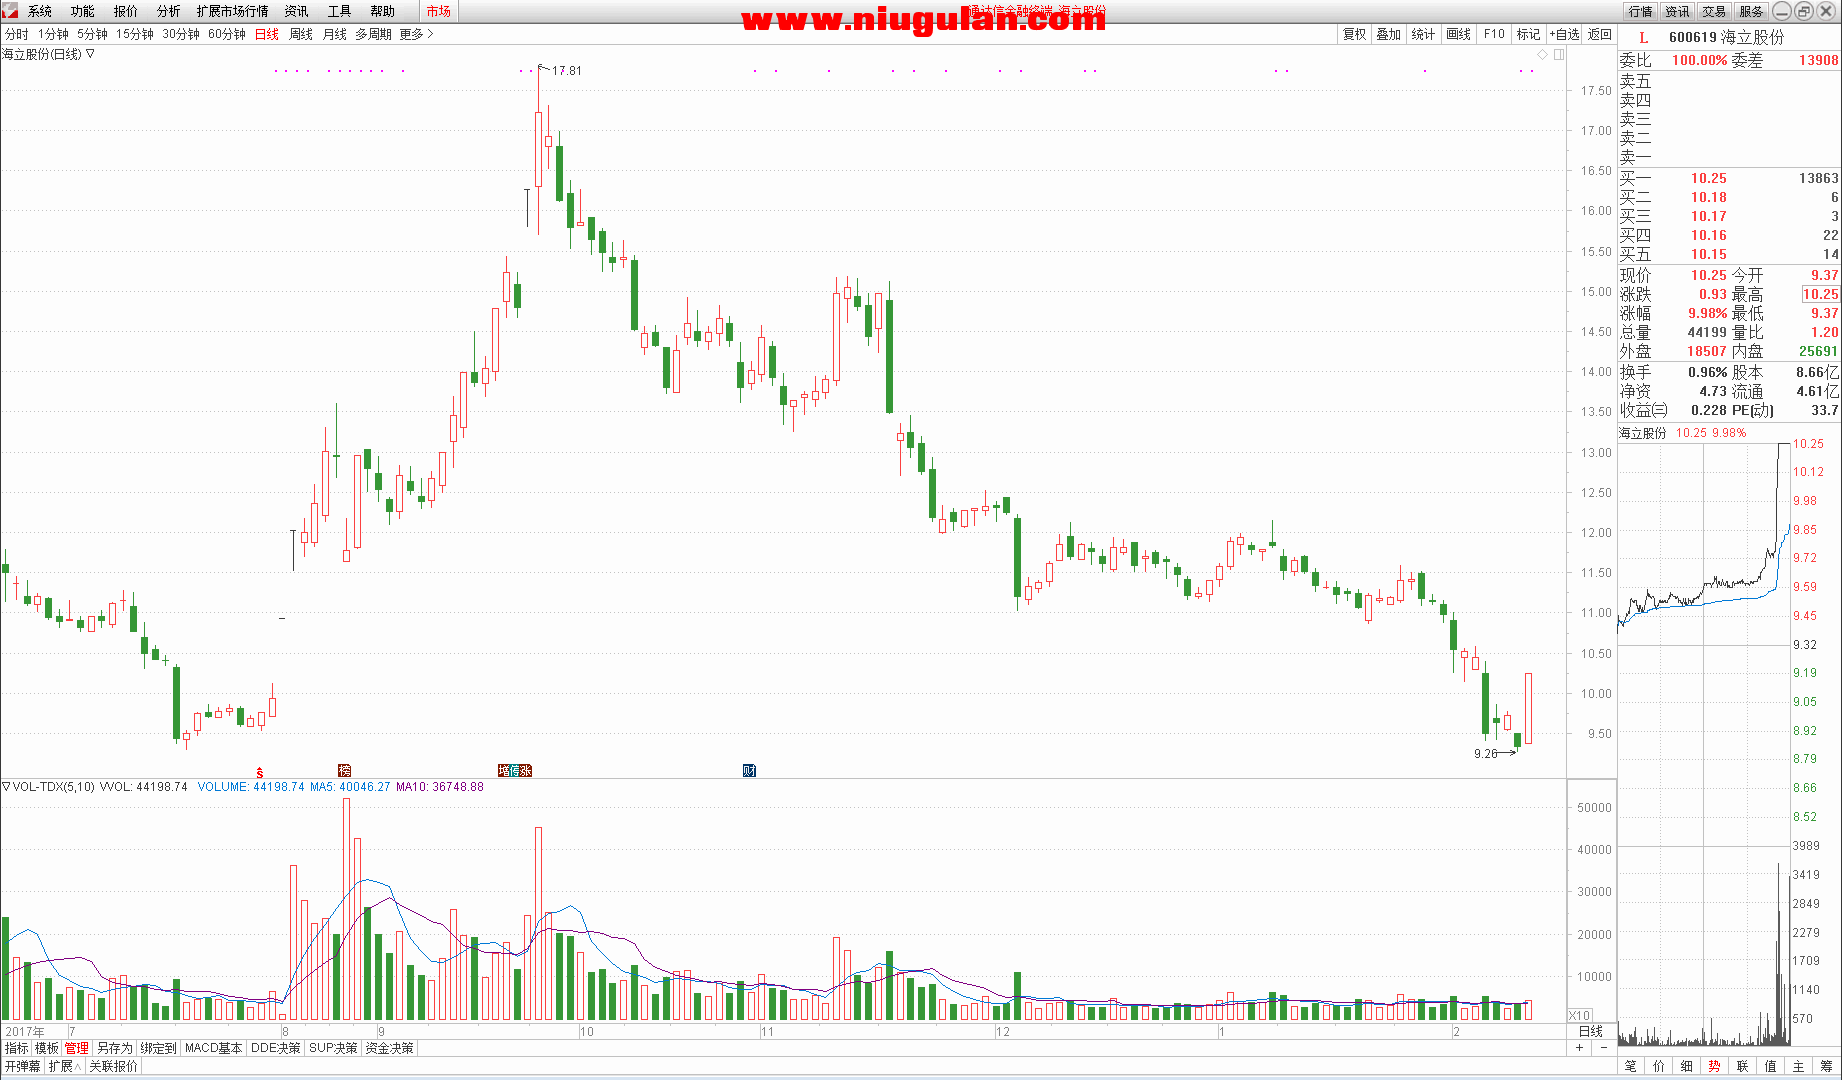
Task: Open the 工具 menu
Action: tap(340, 11)
